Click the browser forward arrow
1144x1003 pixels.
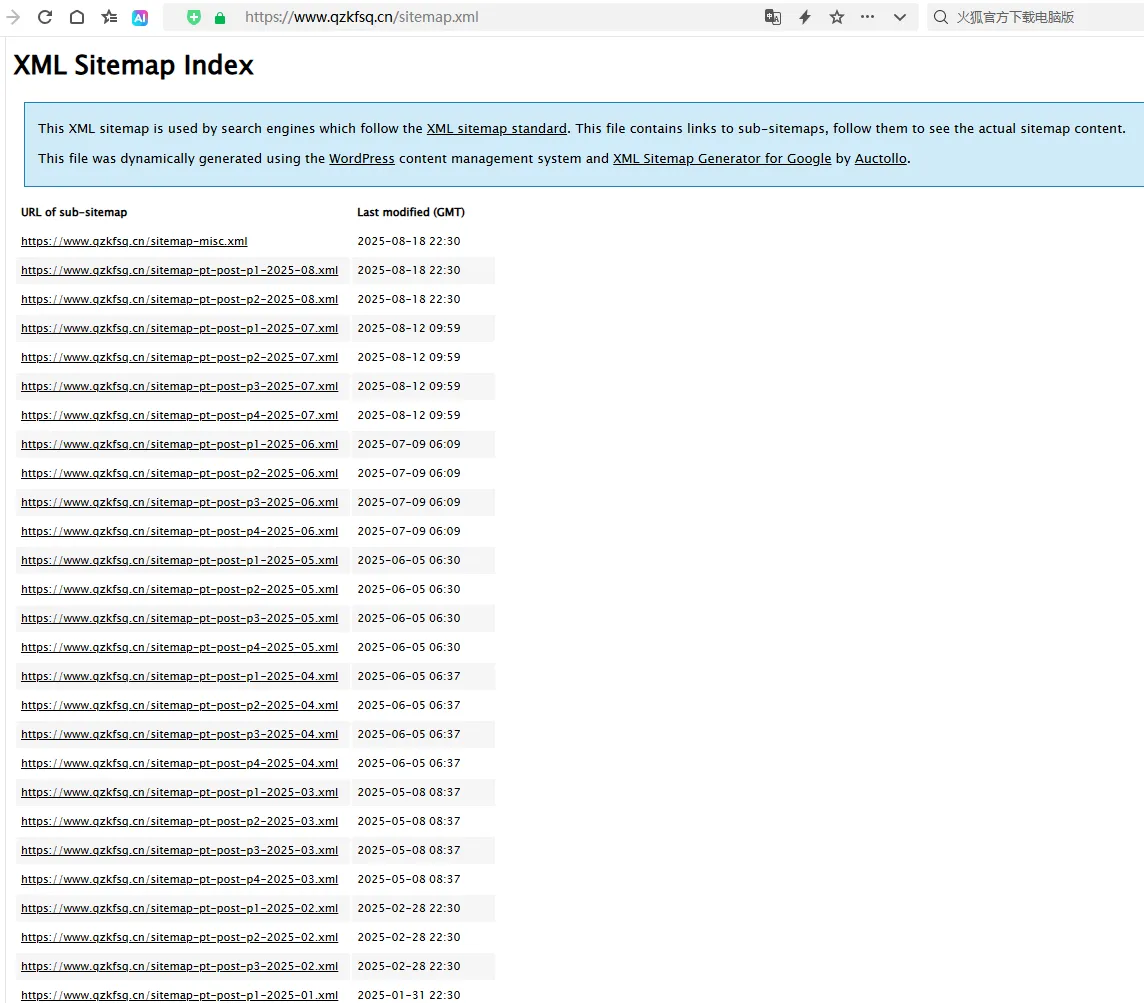[x=13, y=17]
